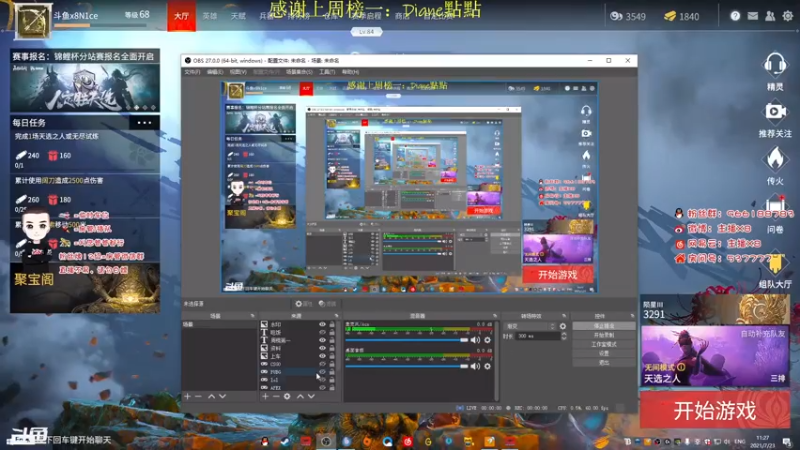Click the 工作室模式 studio mode button
This screenshot has width=800, height=450.
tap(604, 344)
